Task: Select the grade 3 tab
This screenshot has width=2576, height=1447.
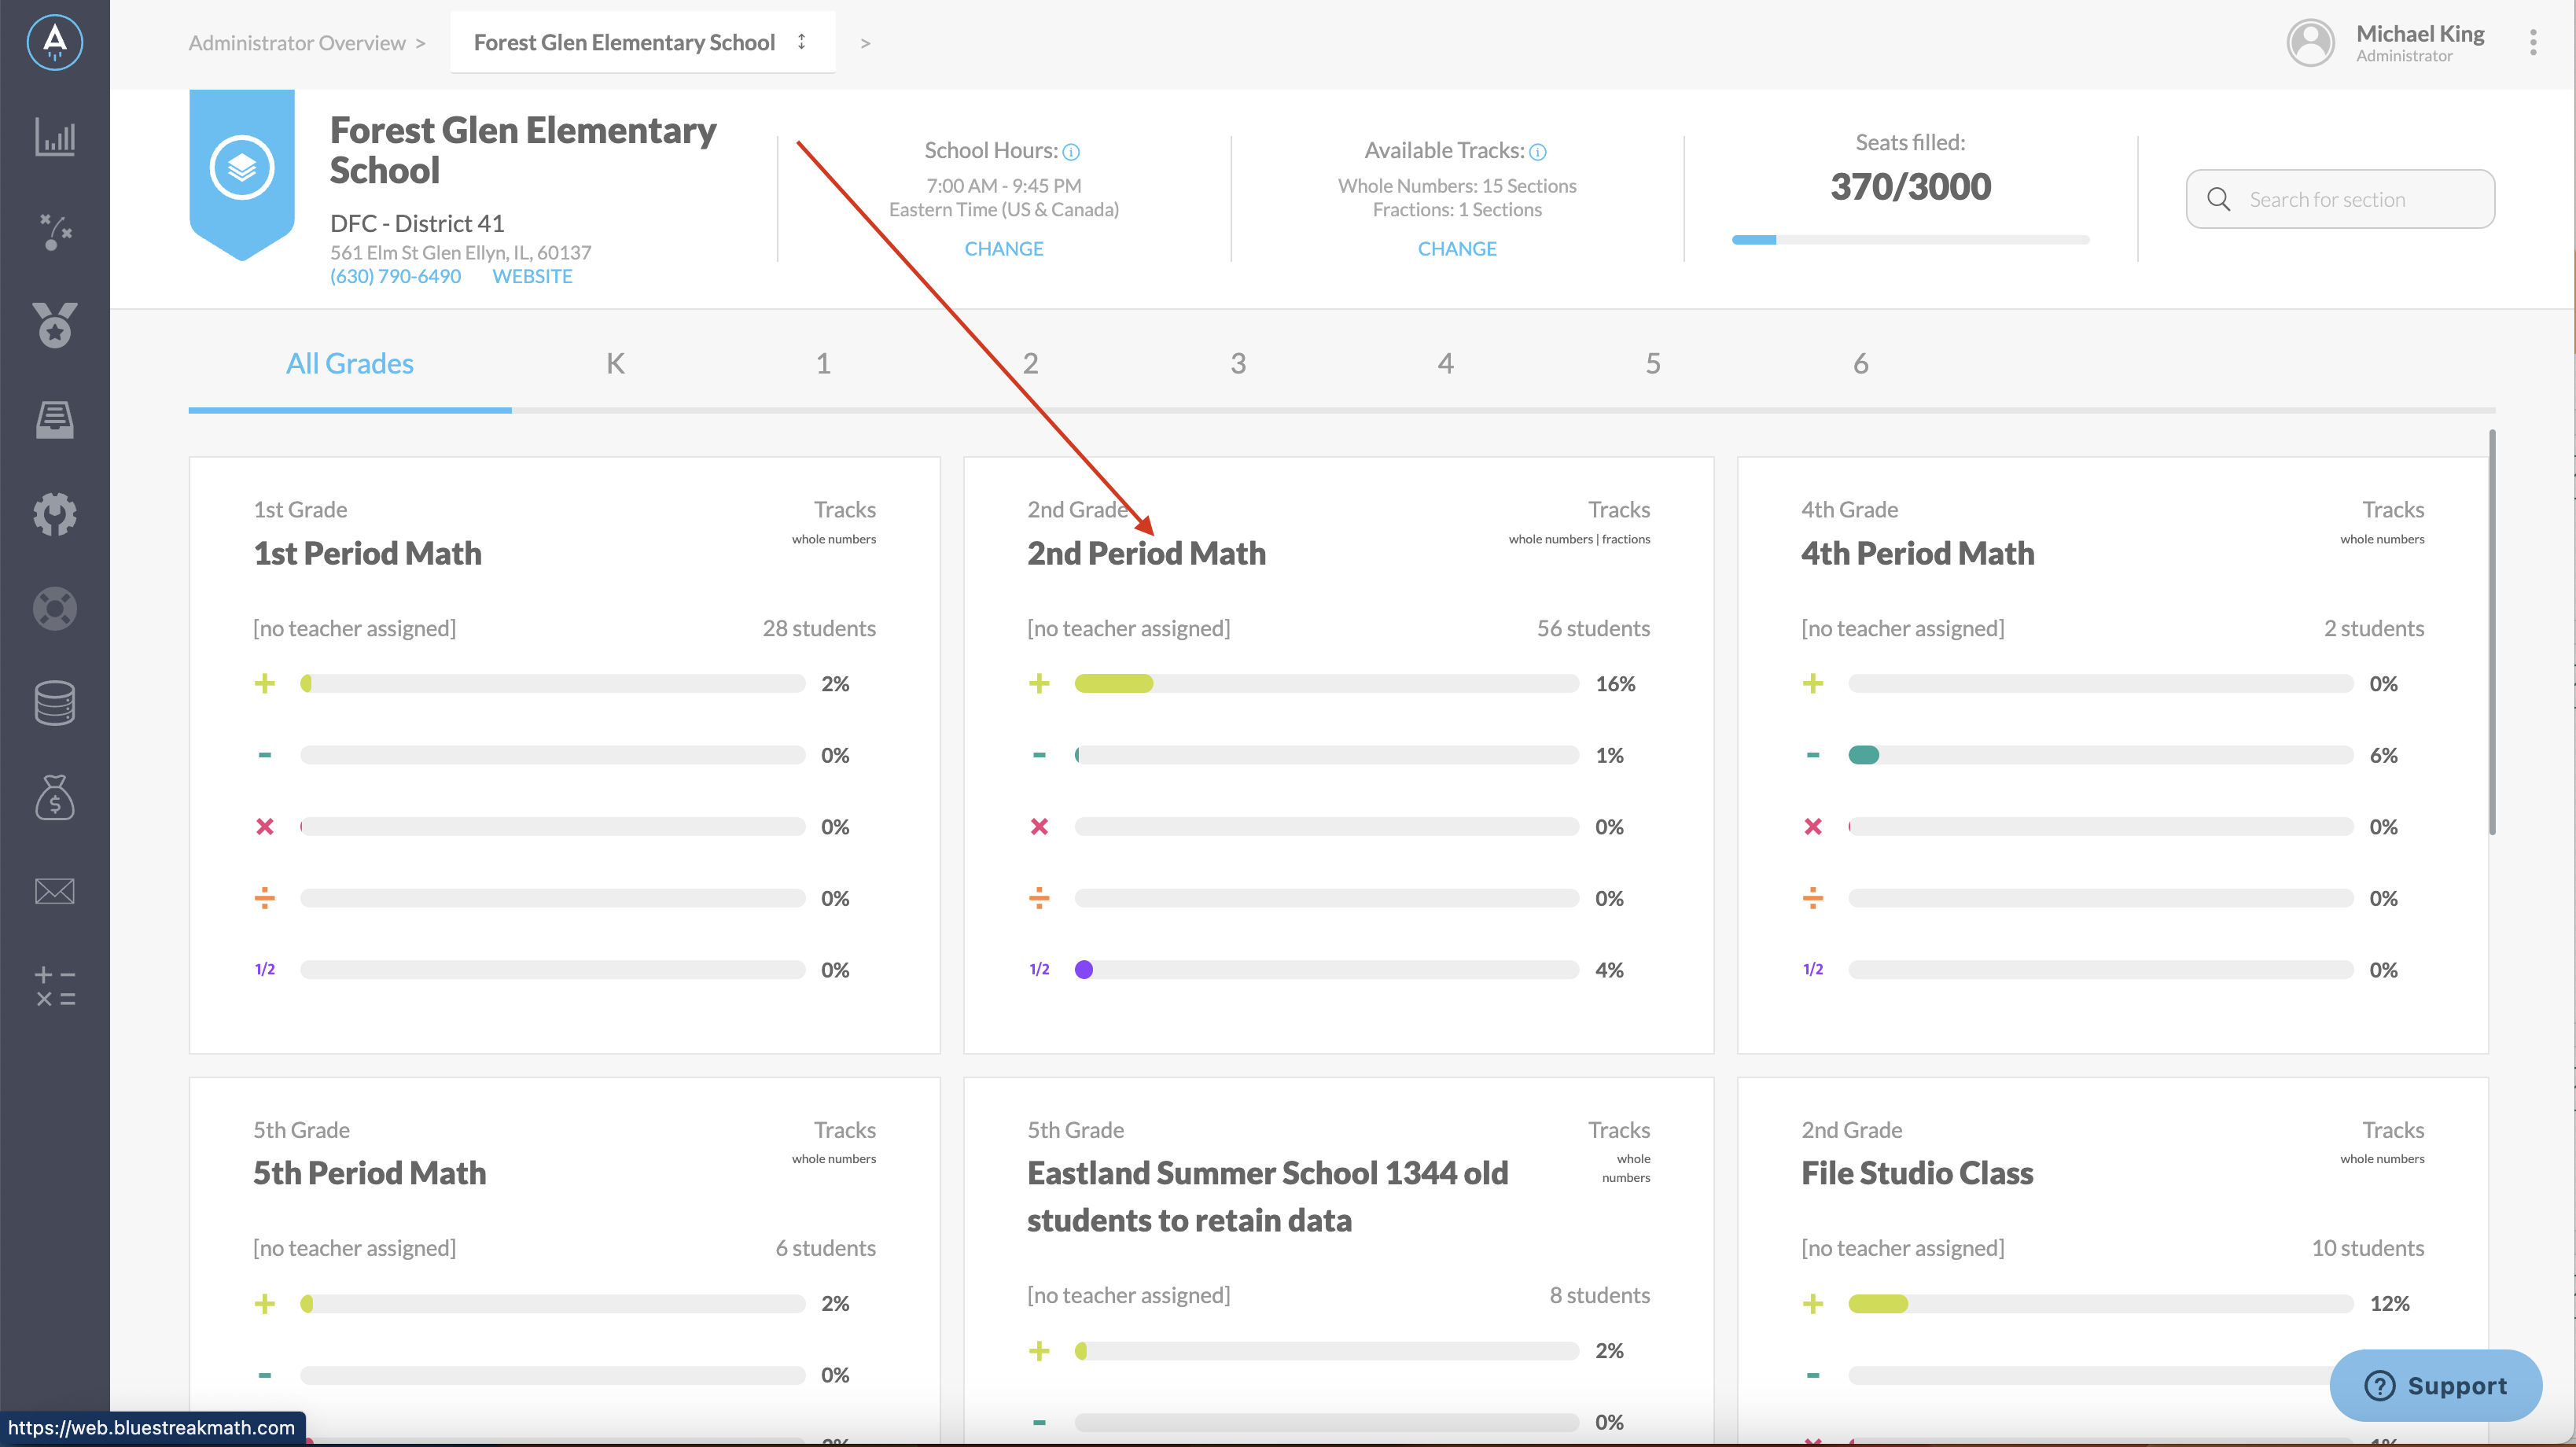Action: click(x=1238, y=363)
